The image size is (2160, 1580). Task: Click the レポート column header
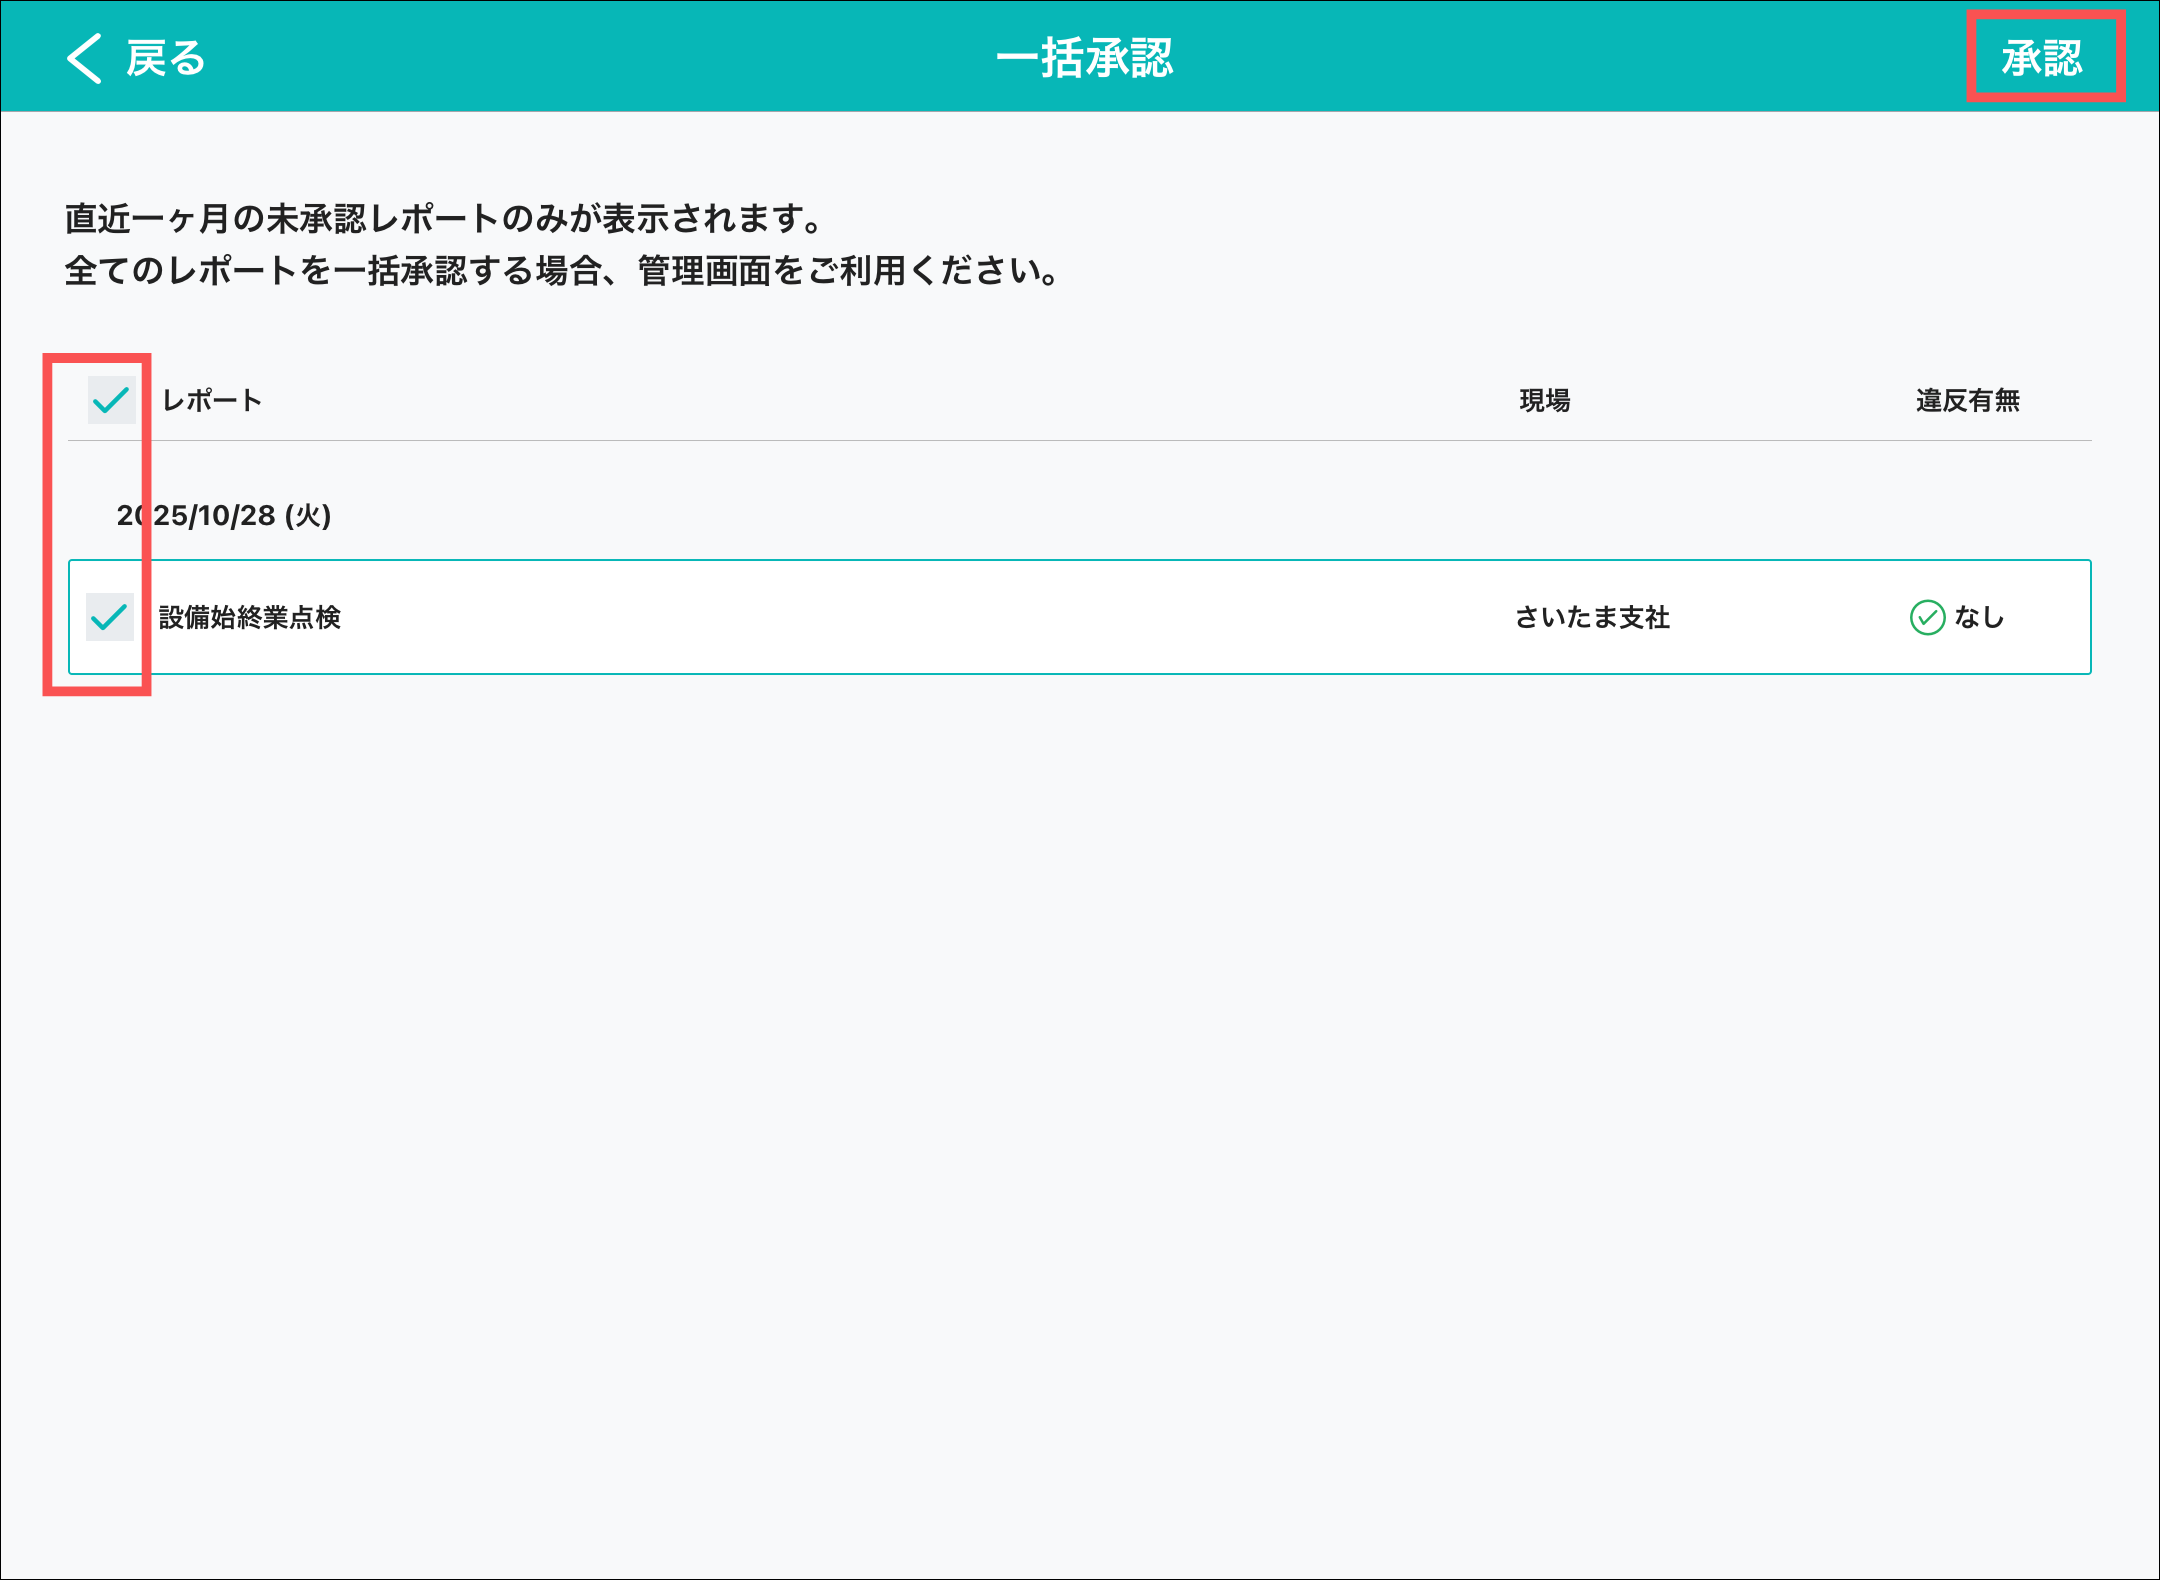(212, 401)
